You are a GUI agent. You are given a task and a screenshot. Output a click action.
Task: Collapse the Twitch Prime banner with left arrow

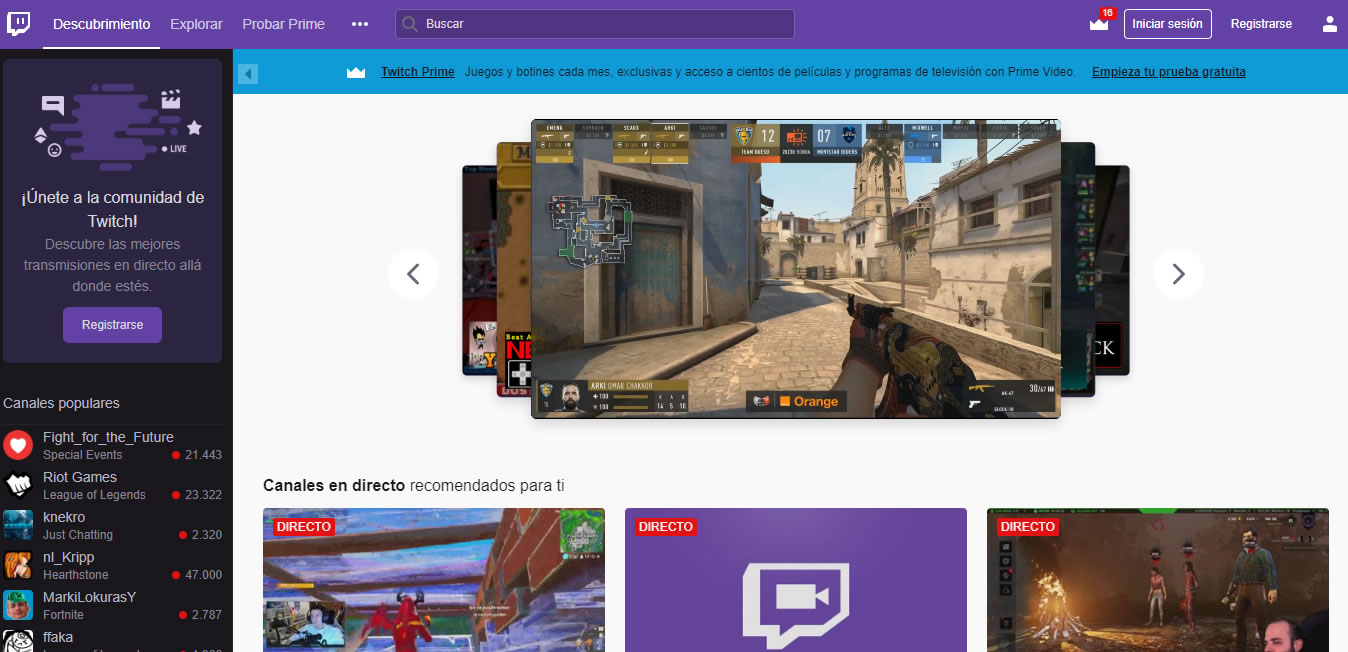pyautogui.click(x=246, y=72)
